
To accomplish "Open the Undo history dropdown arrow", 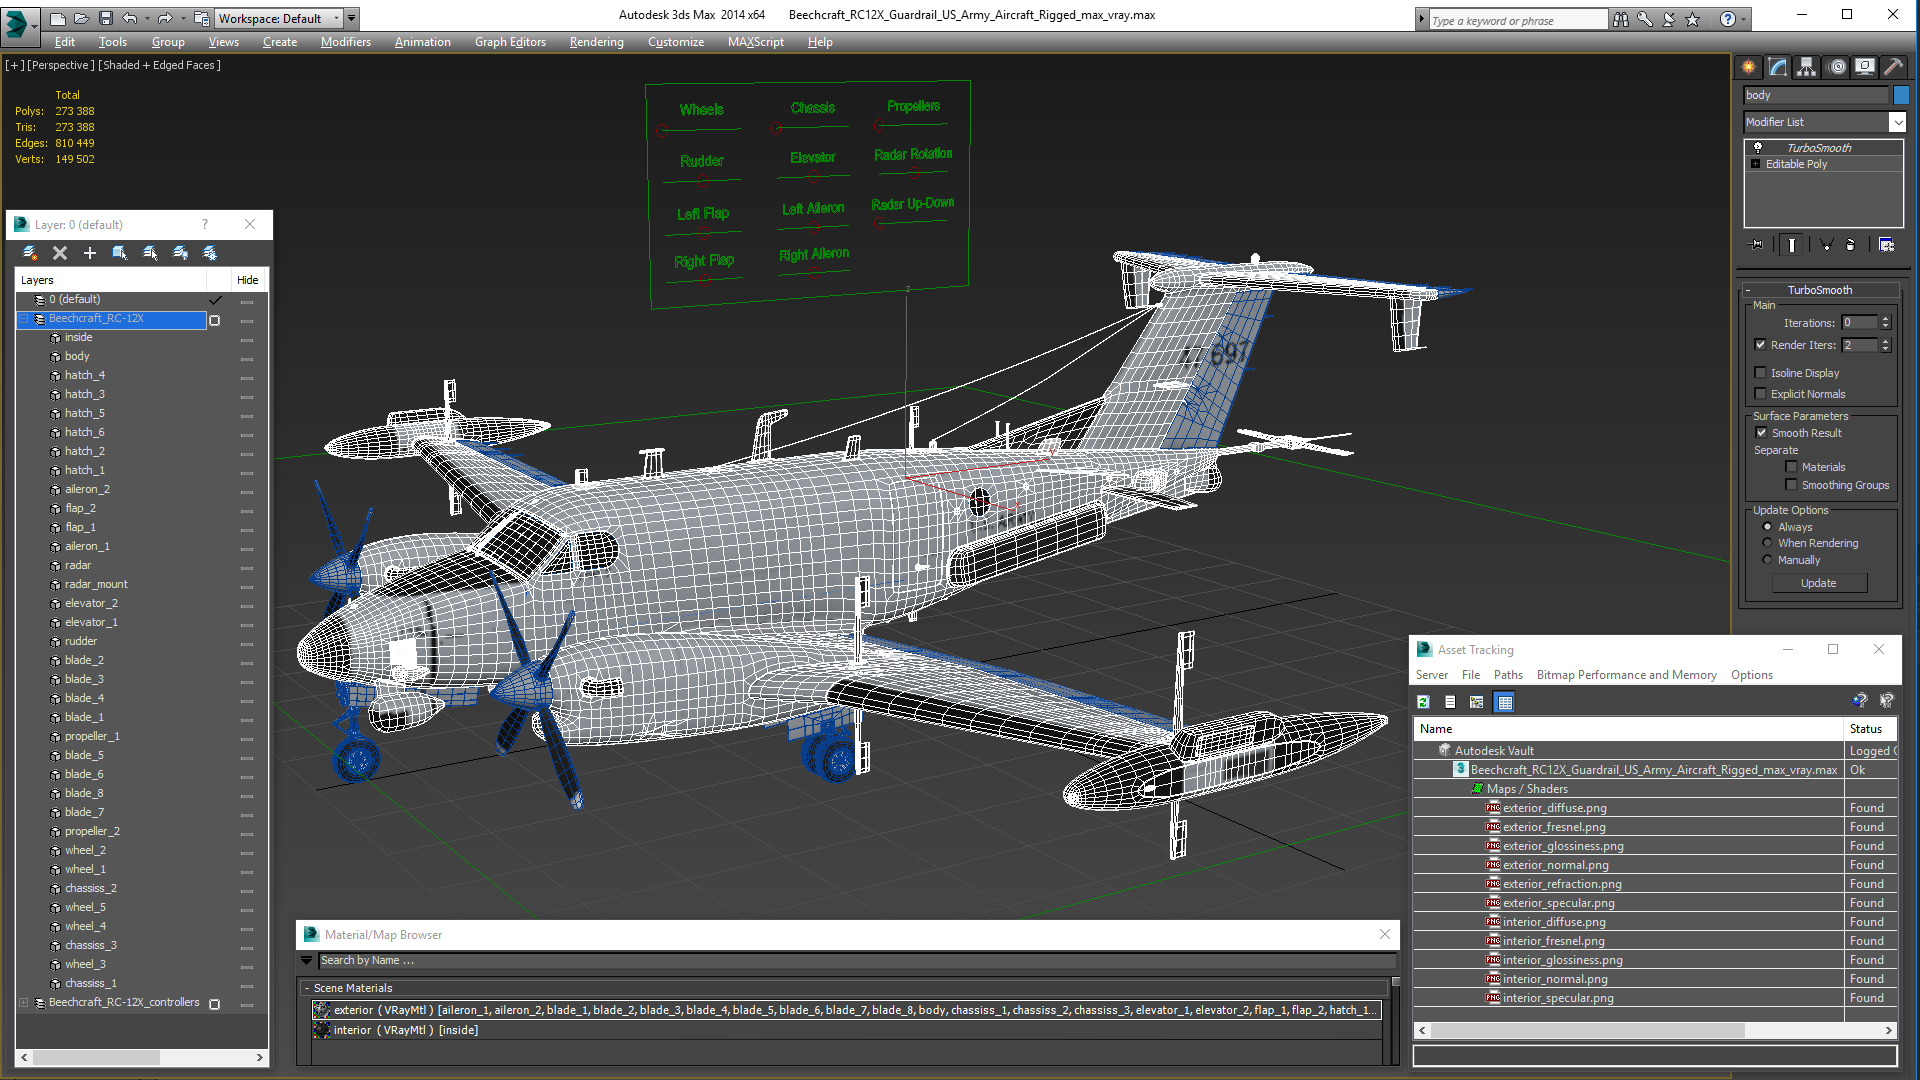I will point(146,18).
